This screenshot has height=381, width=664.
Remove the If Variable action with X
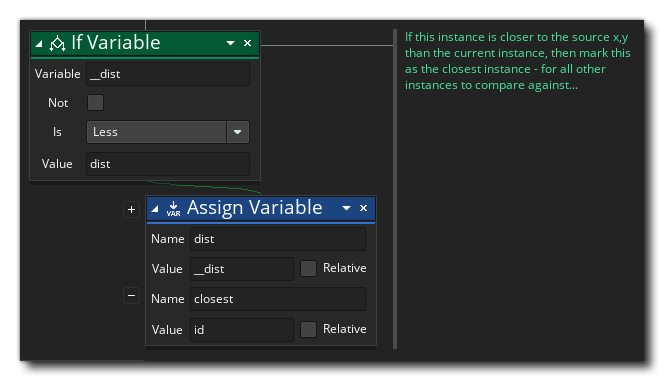click(247, 43)
